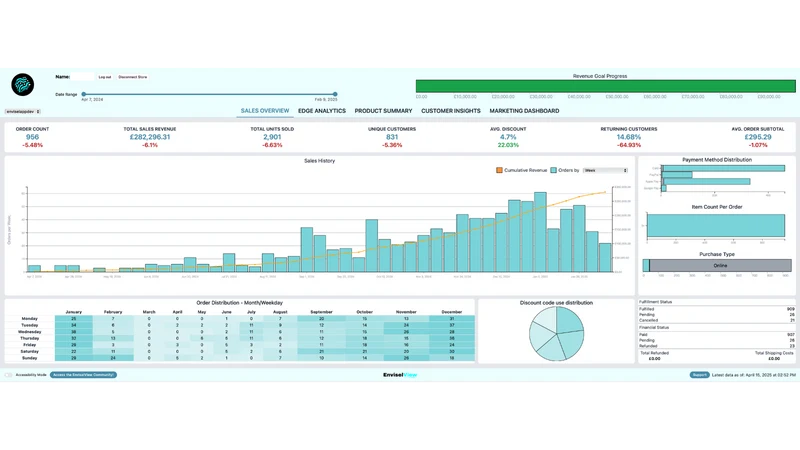Viewport: 800px width, 450px height.
Task: Click Total Units Sold value 2,901
Action: coord(272,137)
